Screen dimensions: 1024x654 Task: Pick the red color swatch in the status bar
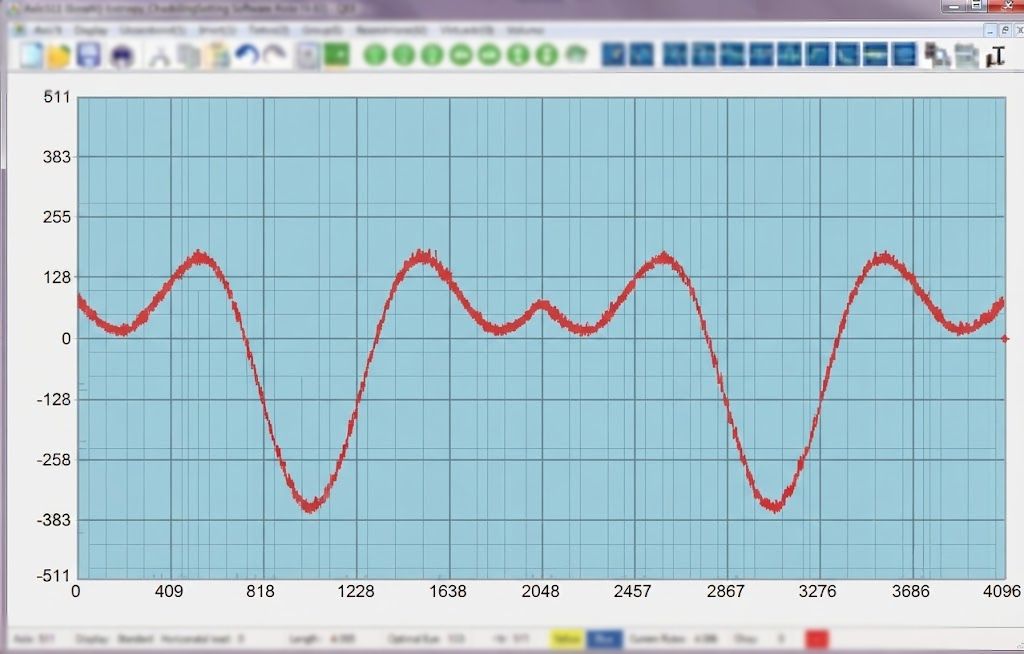(x=817, y=638)
